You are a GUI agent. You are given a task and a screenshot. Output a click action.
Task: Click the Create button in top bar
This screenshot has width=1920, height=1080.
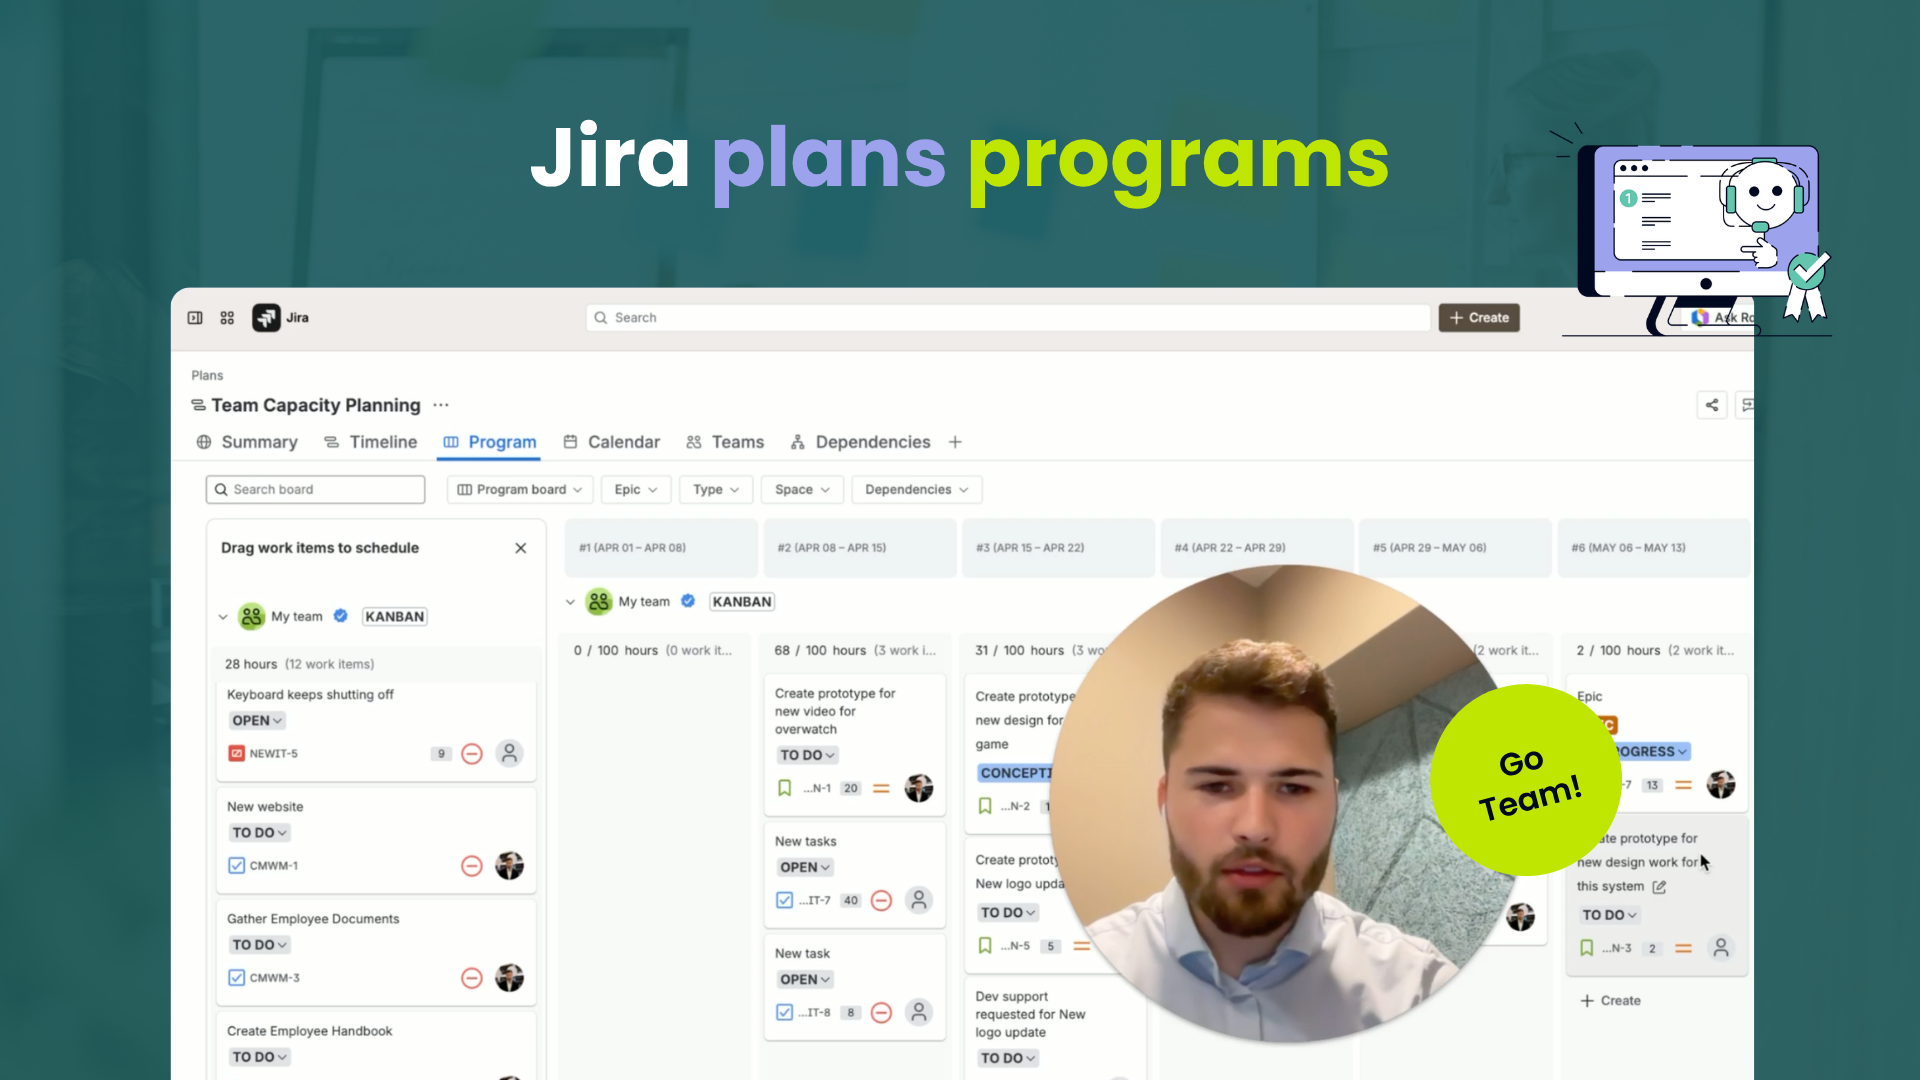(1479, 318)
